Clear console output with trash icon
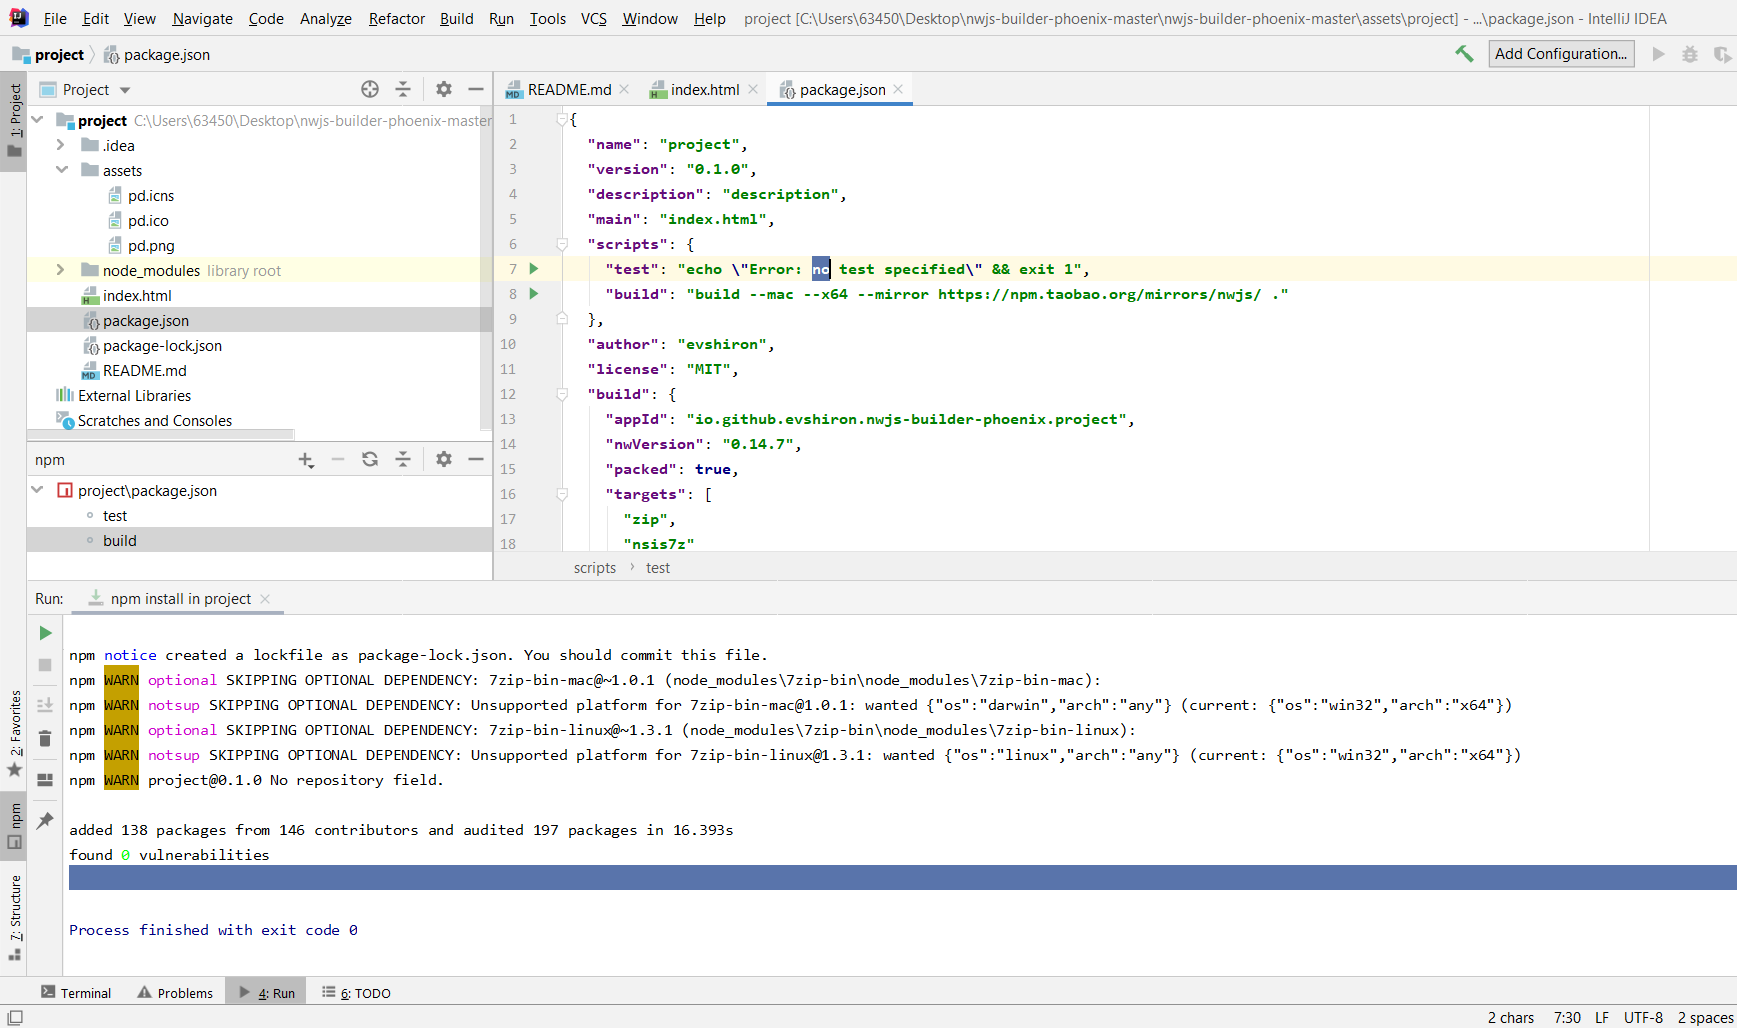Image resolution: width=1737 pixels, height=1028 pixels. coord(45,738)
